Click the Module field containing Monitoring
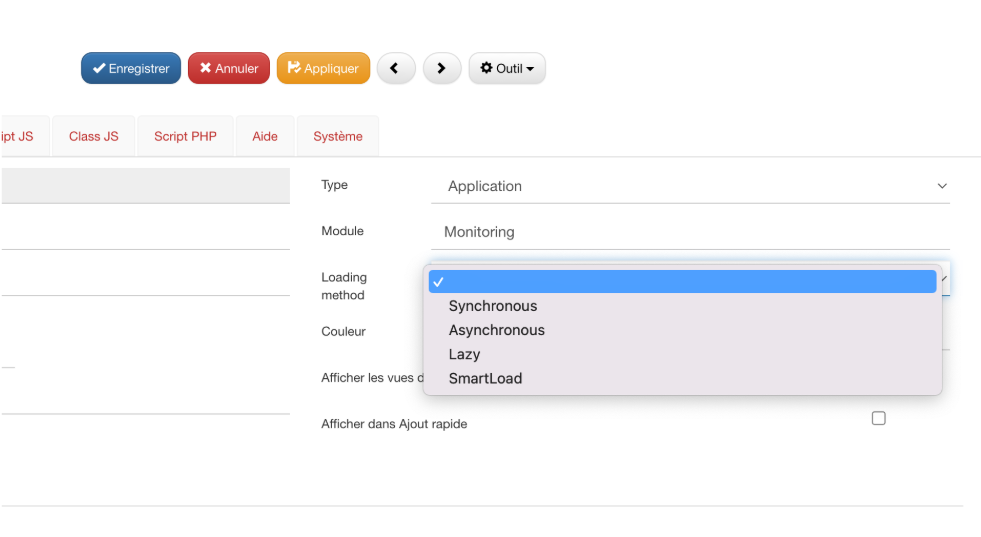This screenshot has height=537, width=981. (x=690, y=232)
